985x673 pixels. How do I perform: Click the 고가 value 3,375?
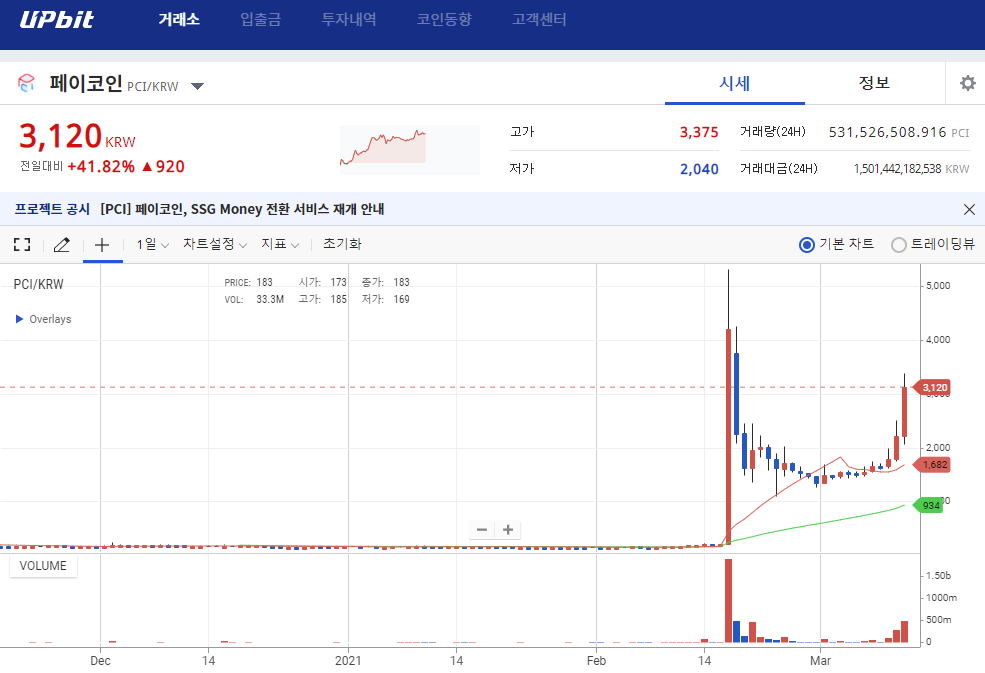pos(699,132)
